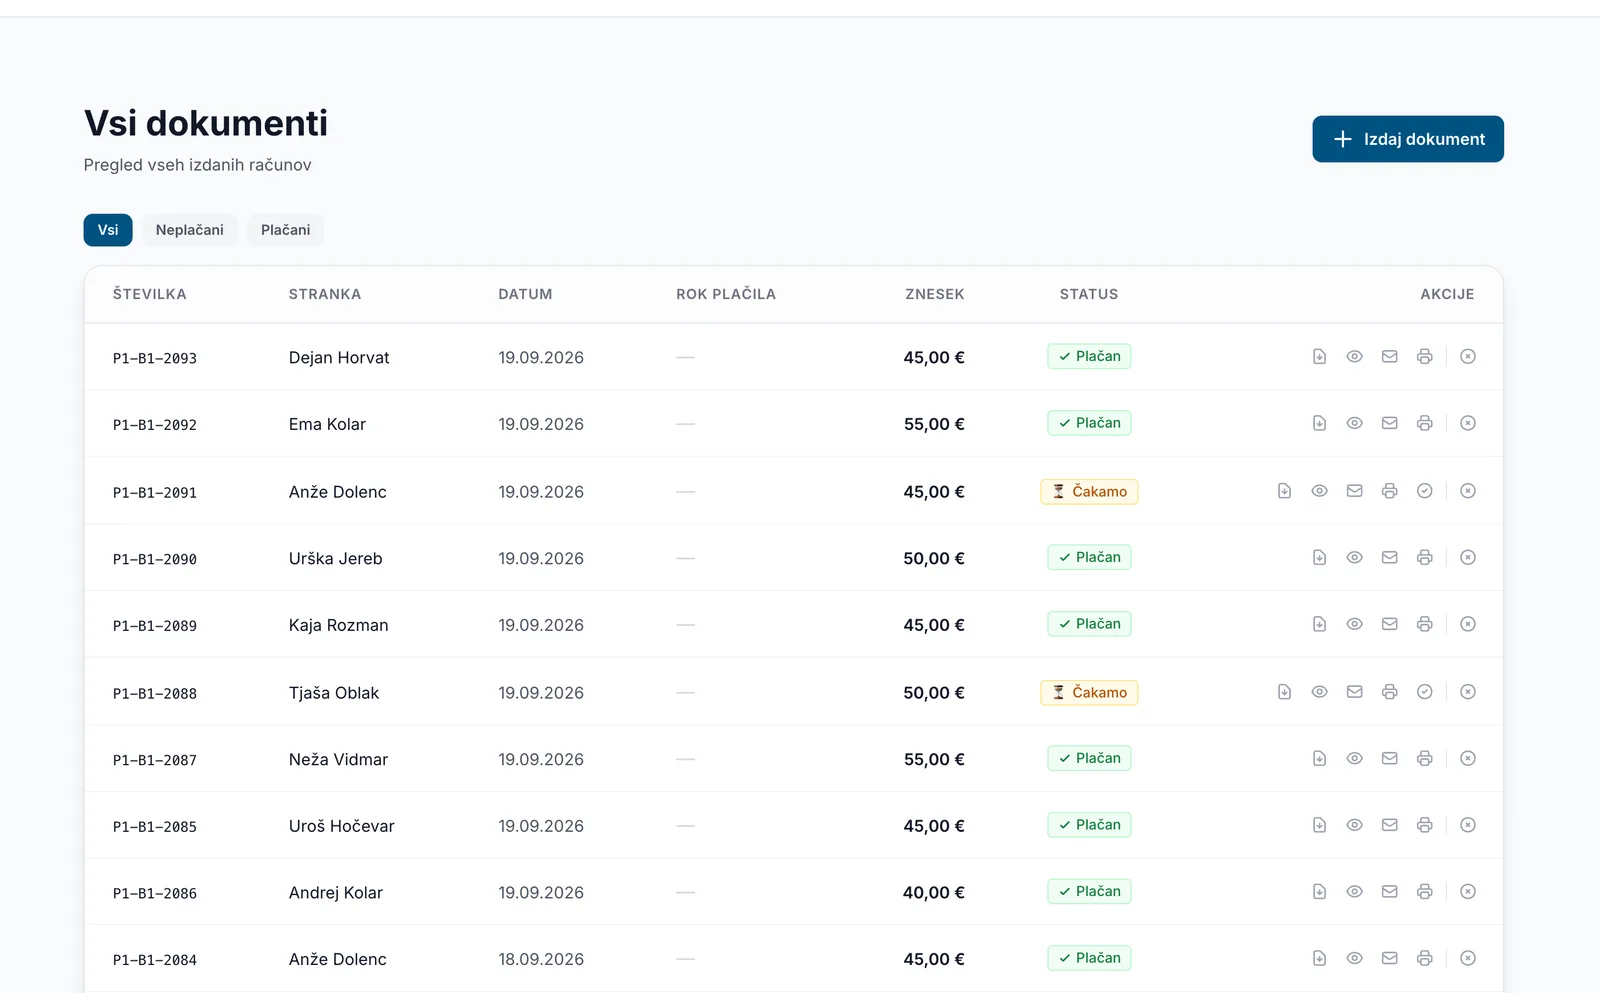Screen dimensions: 1600x993
Task: Mark Anže Dolenc's P1-B1-2091 invoice as paid
Action: [1424, 491]
